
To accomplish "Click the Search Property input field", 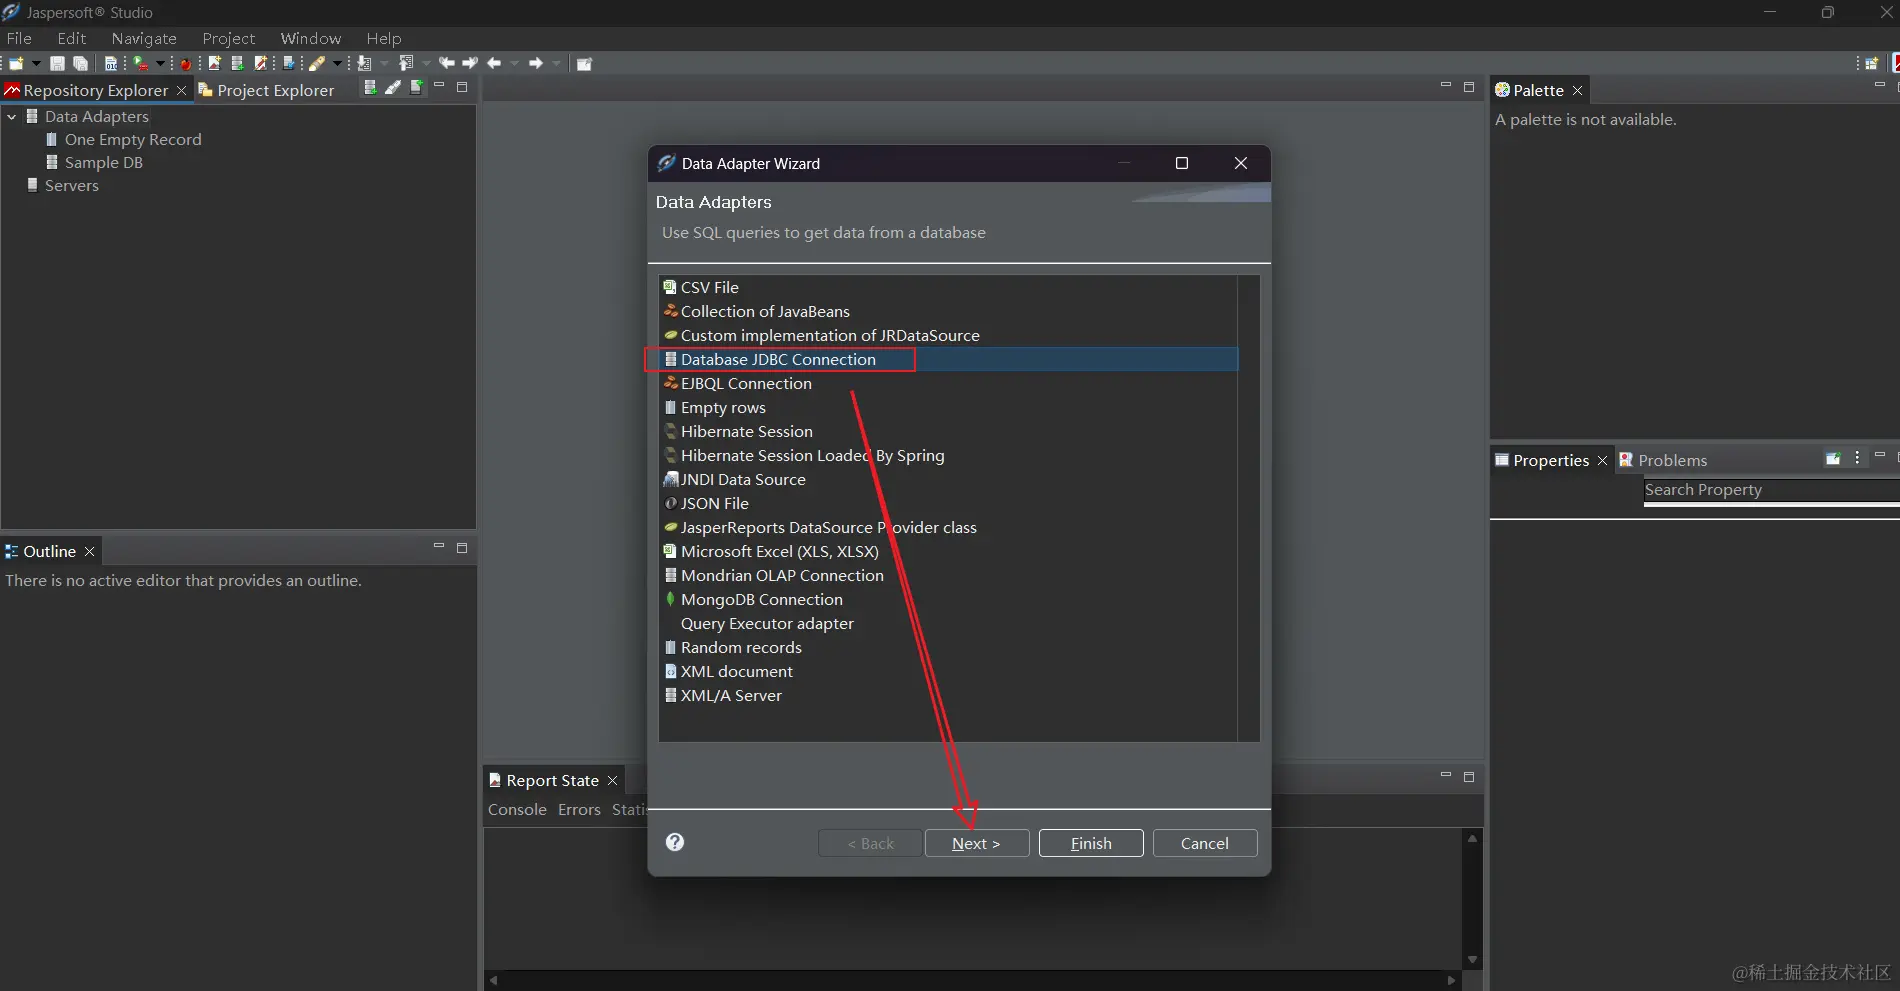I will (1771, 490).
